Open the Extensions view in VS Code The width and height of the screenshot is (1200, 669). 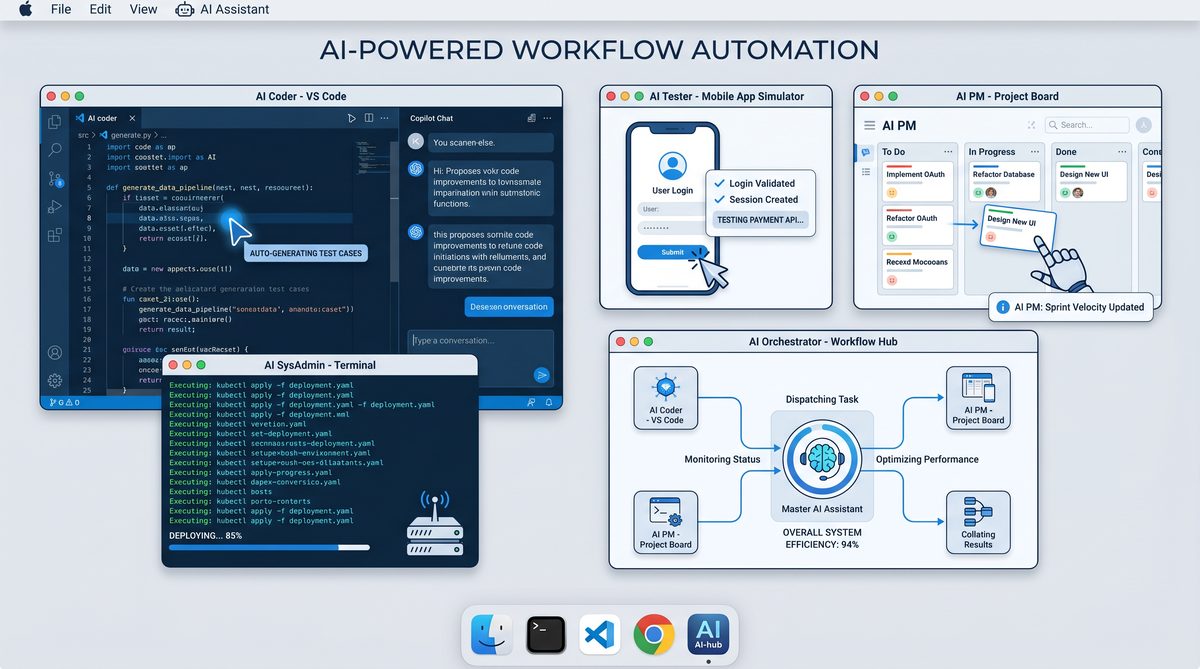click(x=55, y=236)
